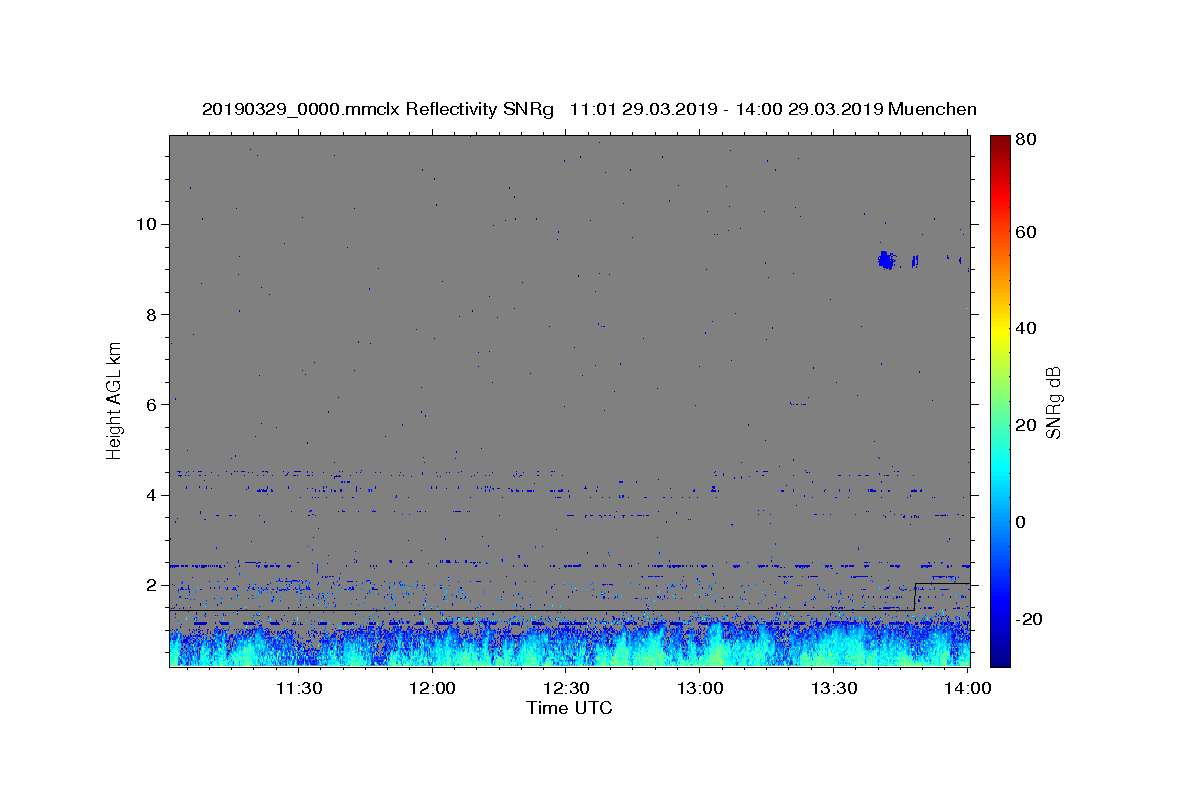Click the step in the black line near 13:50
Viewport: 1200px width, 800px height.
tap(915, 597)
